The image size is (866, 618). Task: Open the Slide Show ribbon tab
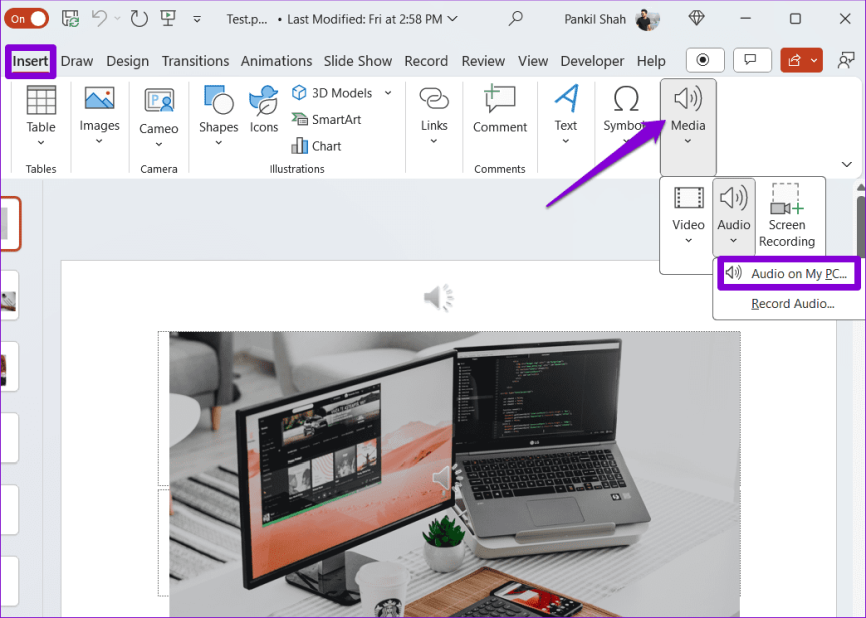coord(357,61)
